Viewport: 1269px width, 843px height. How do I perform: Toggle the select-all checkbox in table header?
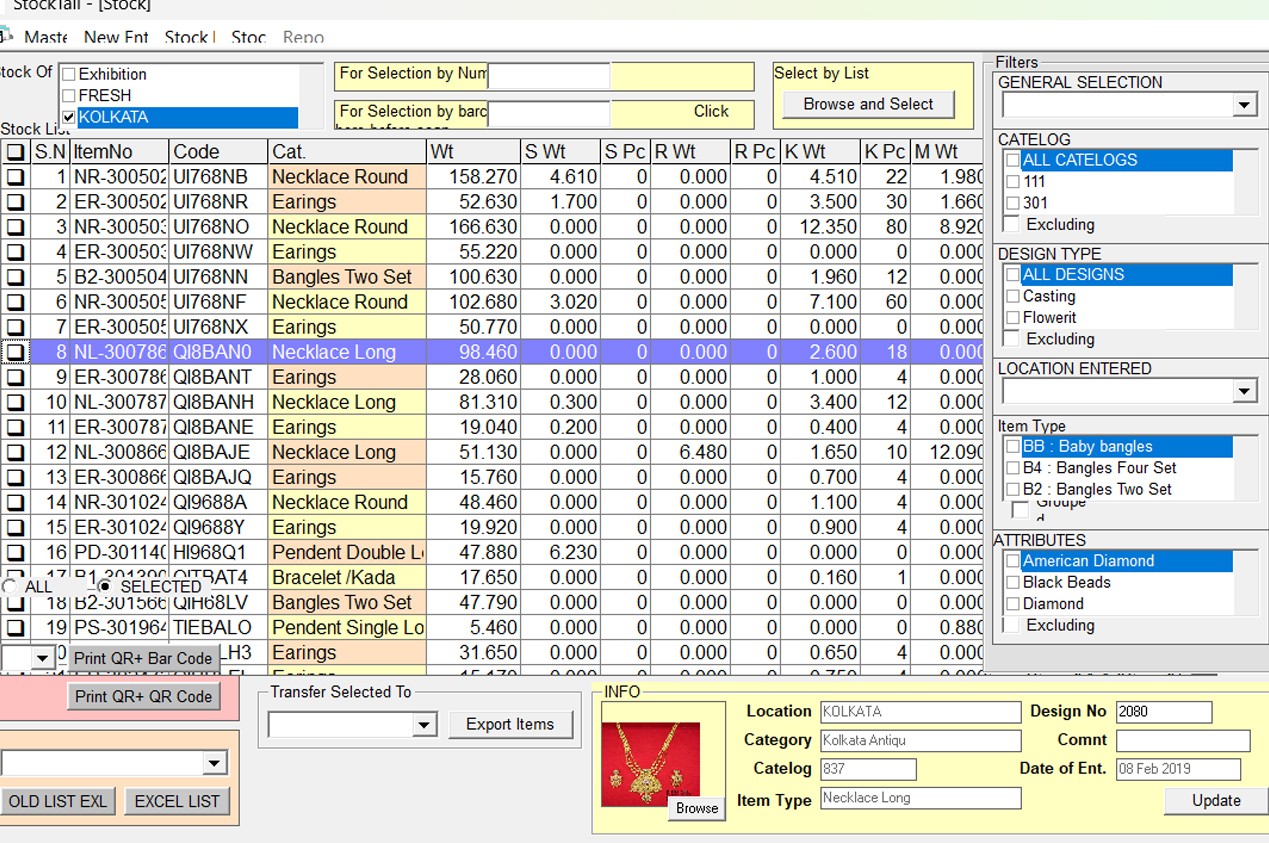click(x=15, y=152)
